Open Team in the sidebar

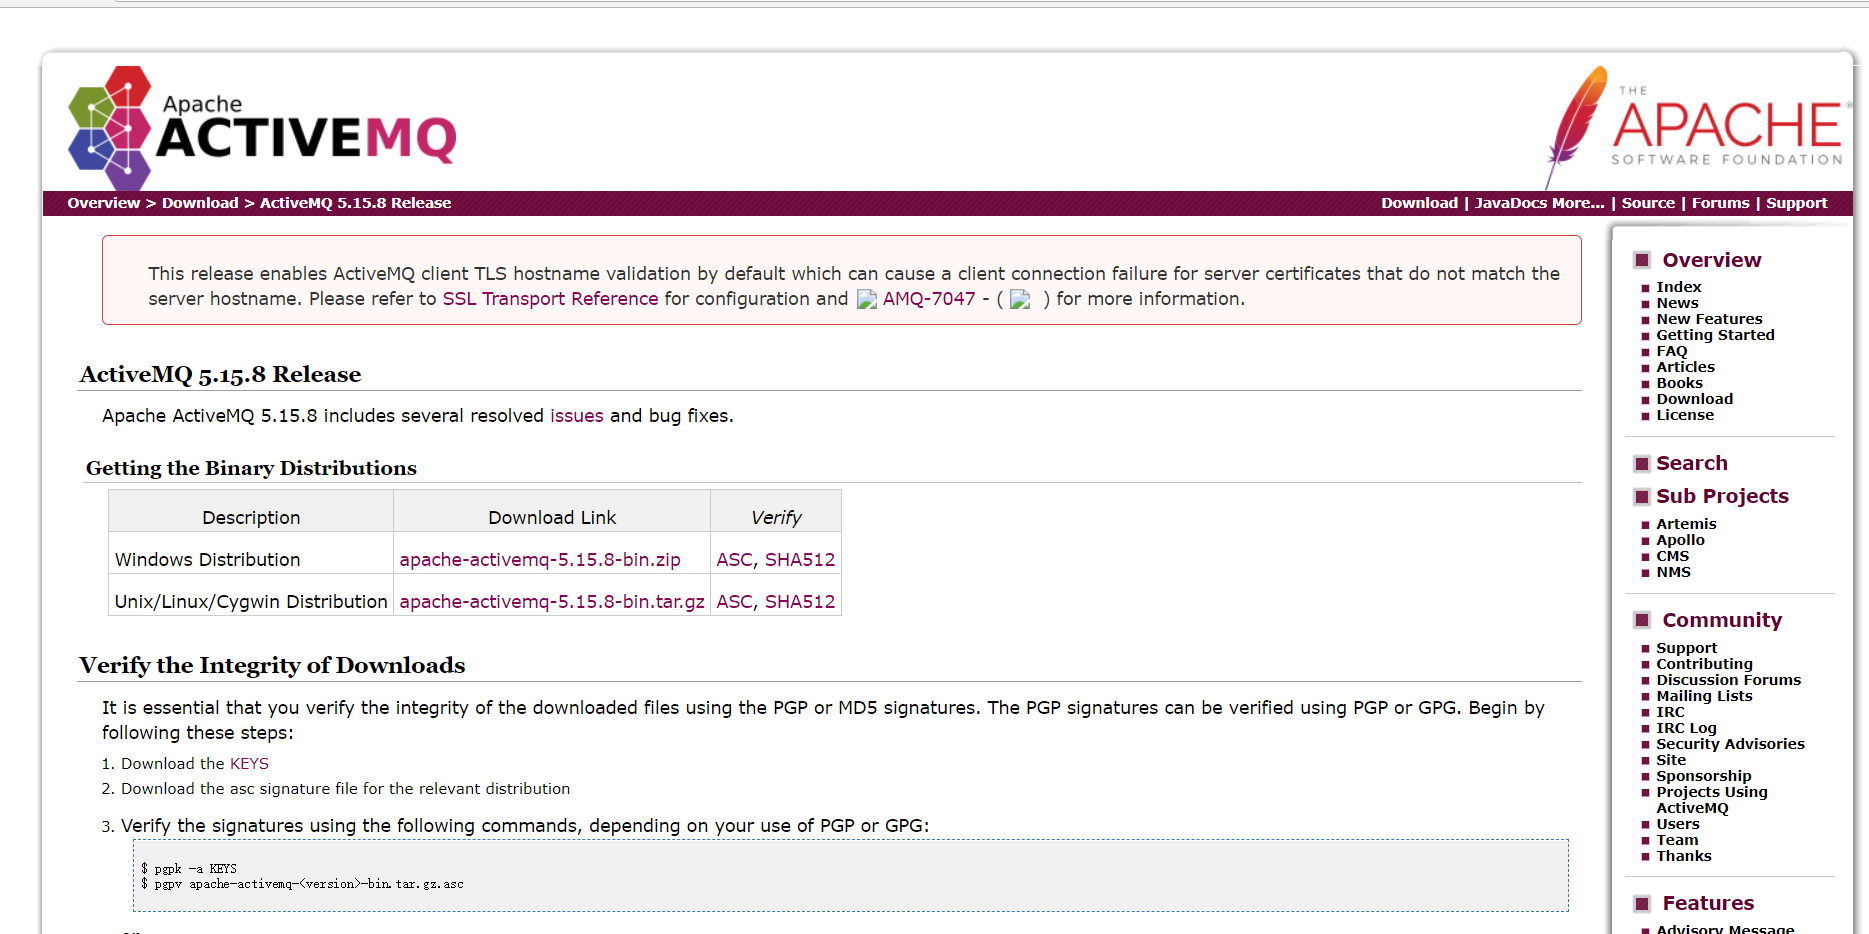(x=1677, y=840)
